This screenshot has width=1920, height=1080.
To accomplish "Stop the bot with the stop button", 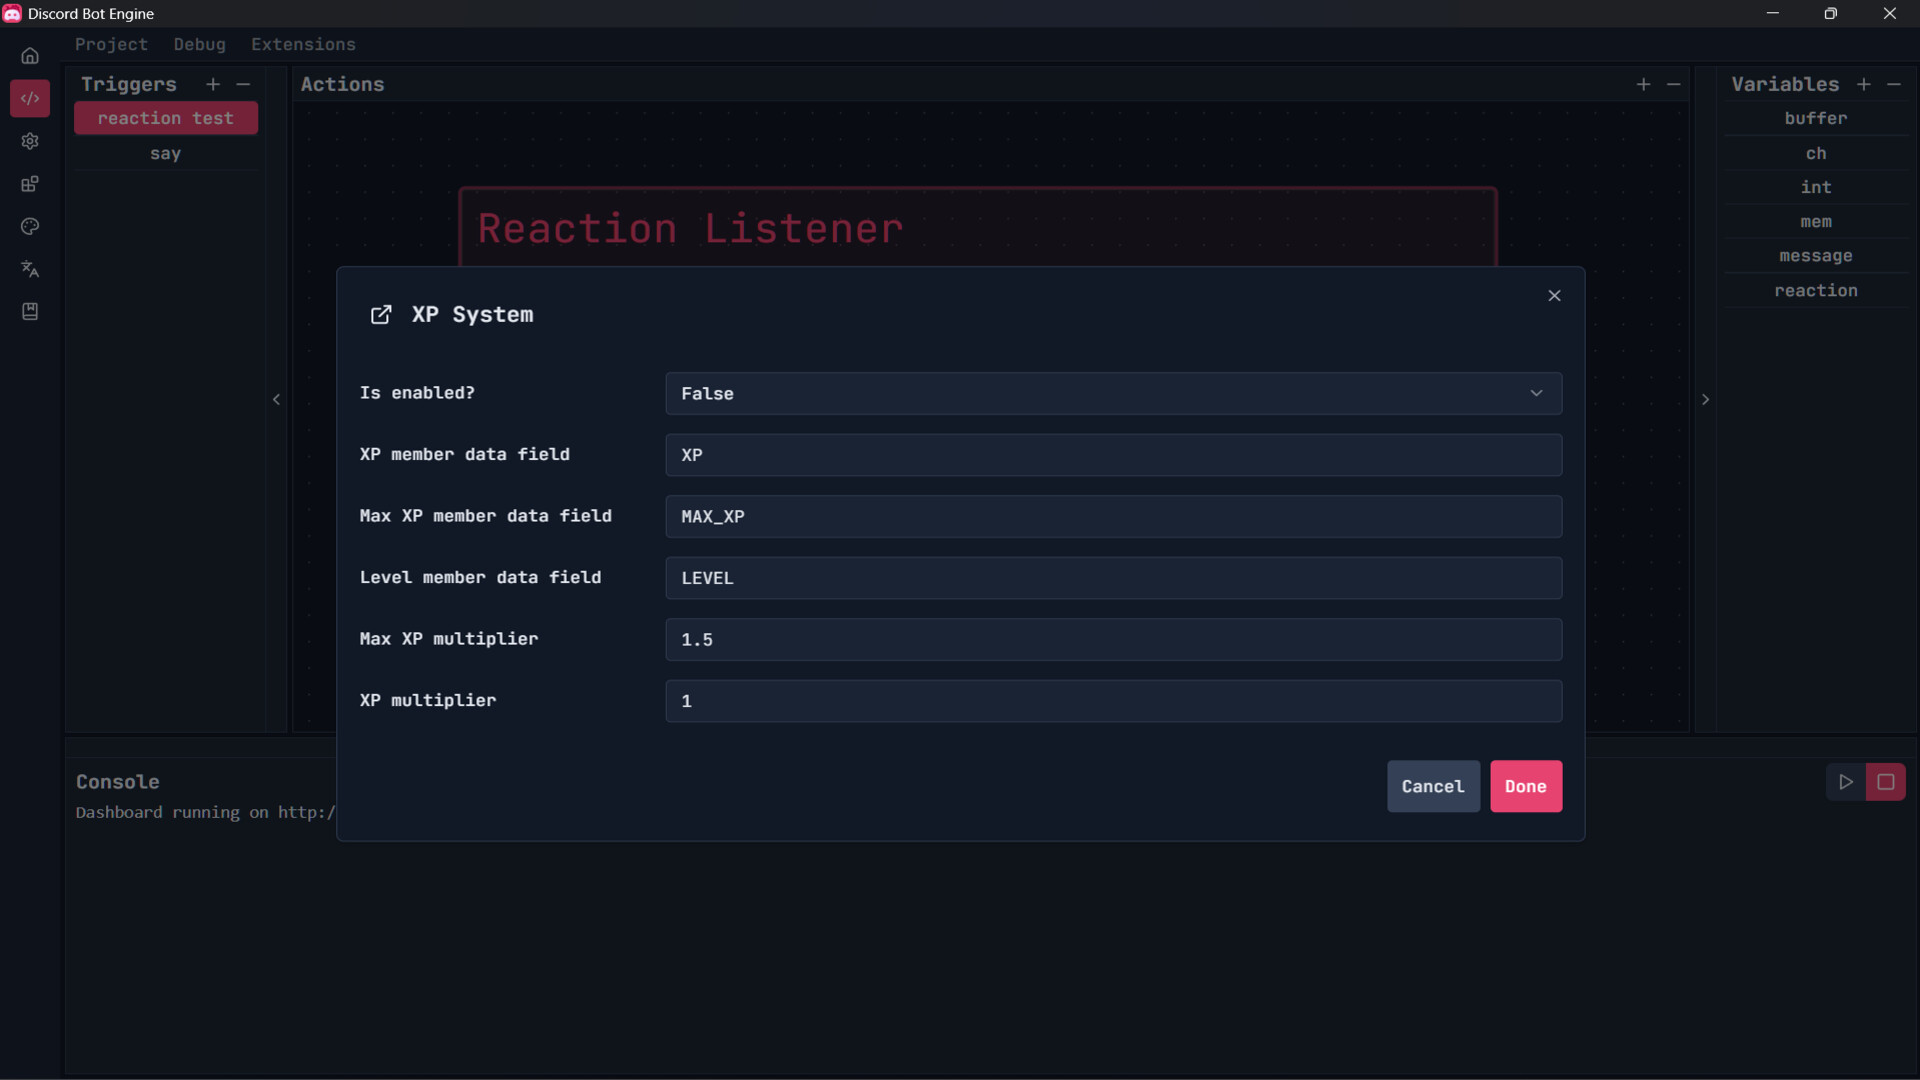I will 1887,782.
